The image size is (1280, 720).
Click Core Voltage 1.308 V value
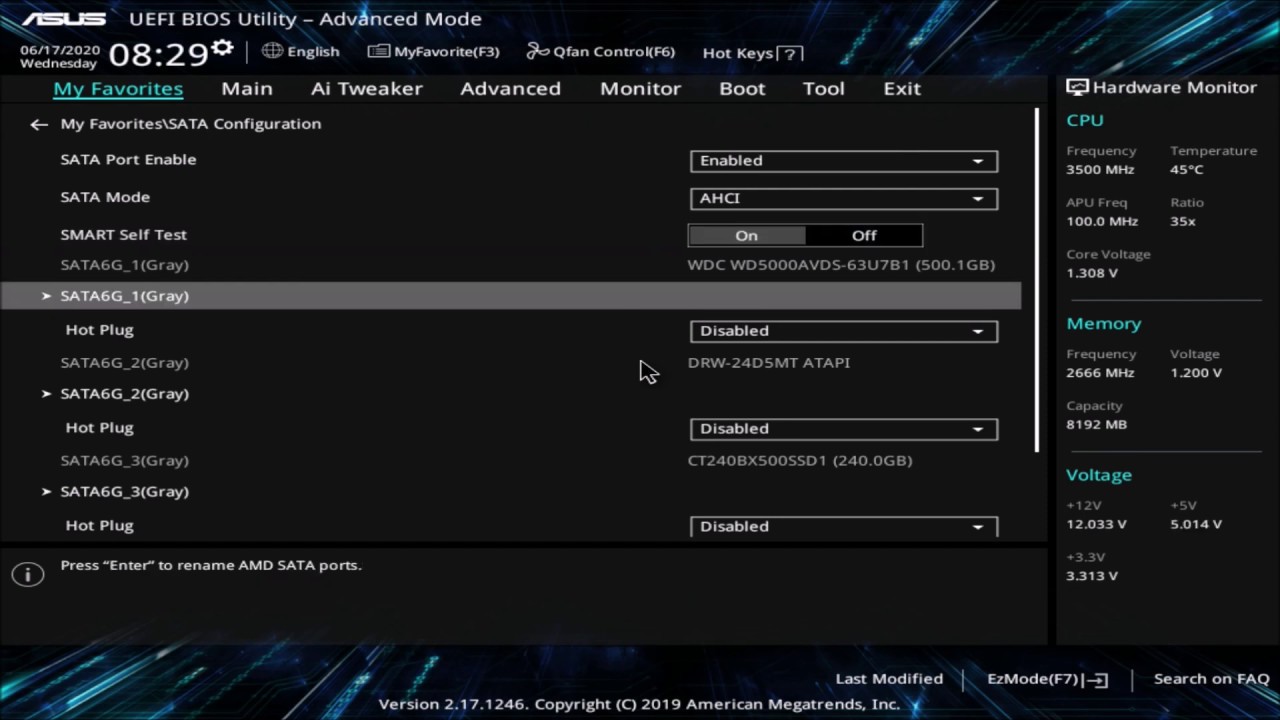click(1092, 273)
